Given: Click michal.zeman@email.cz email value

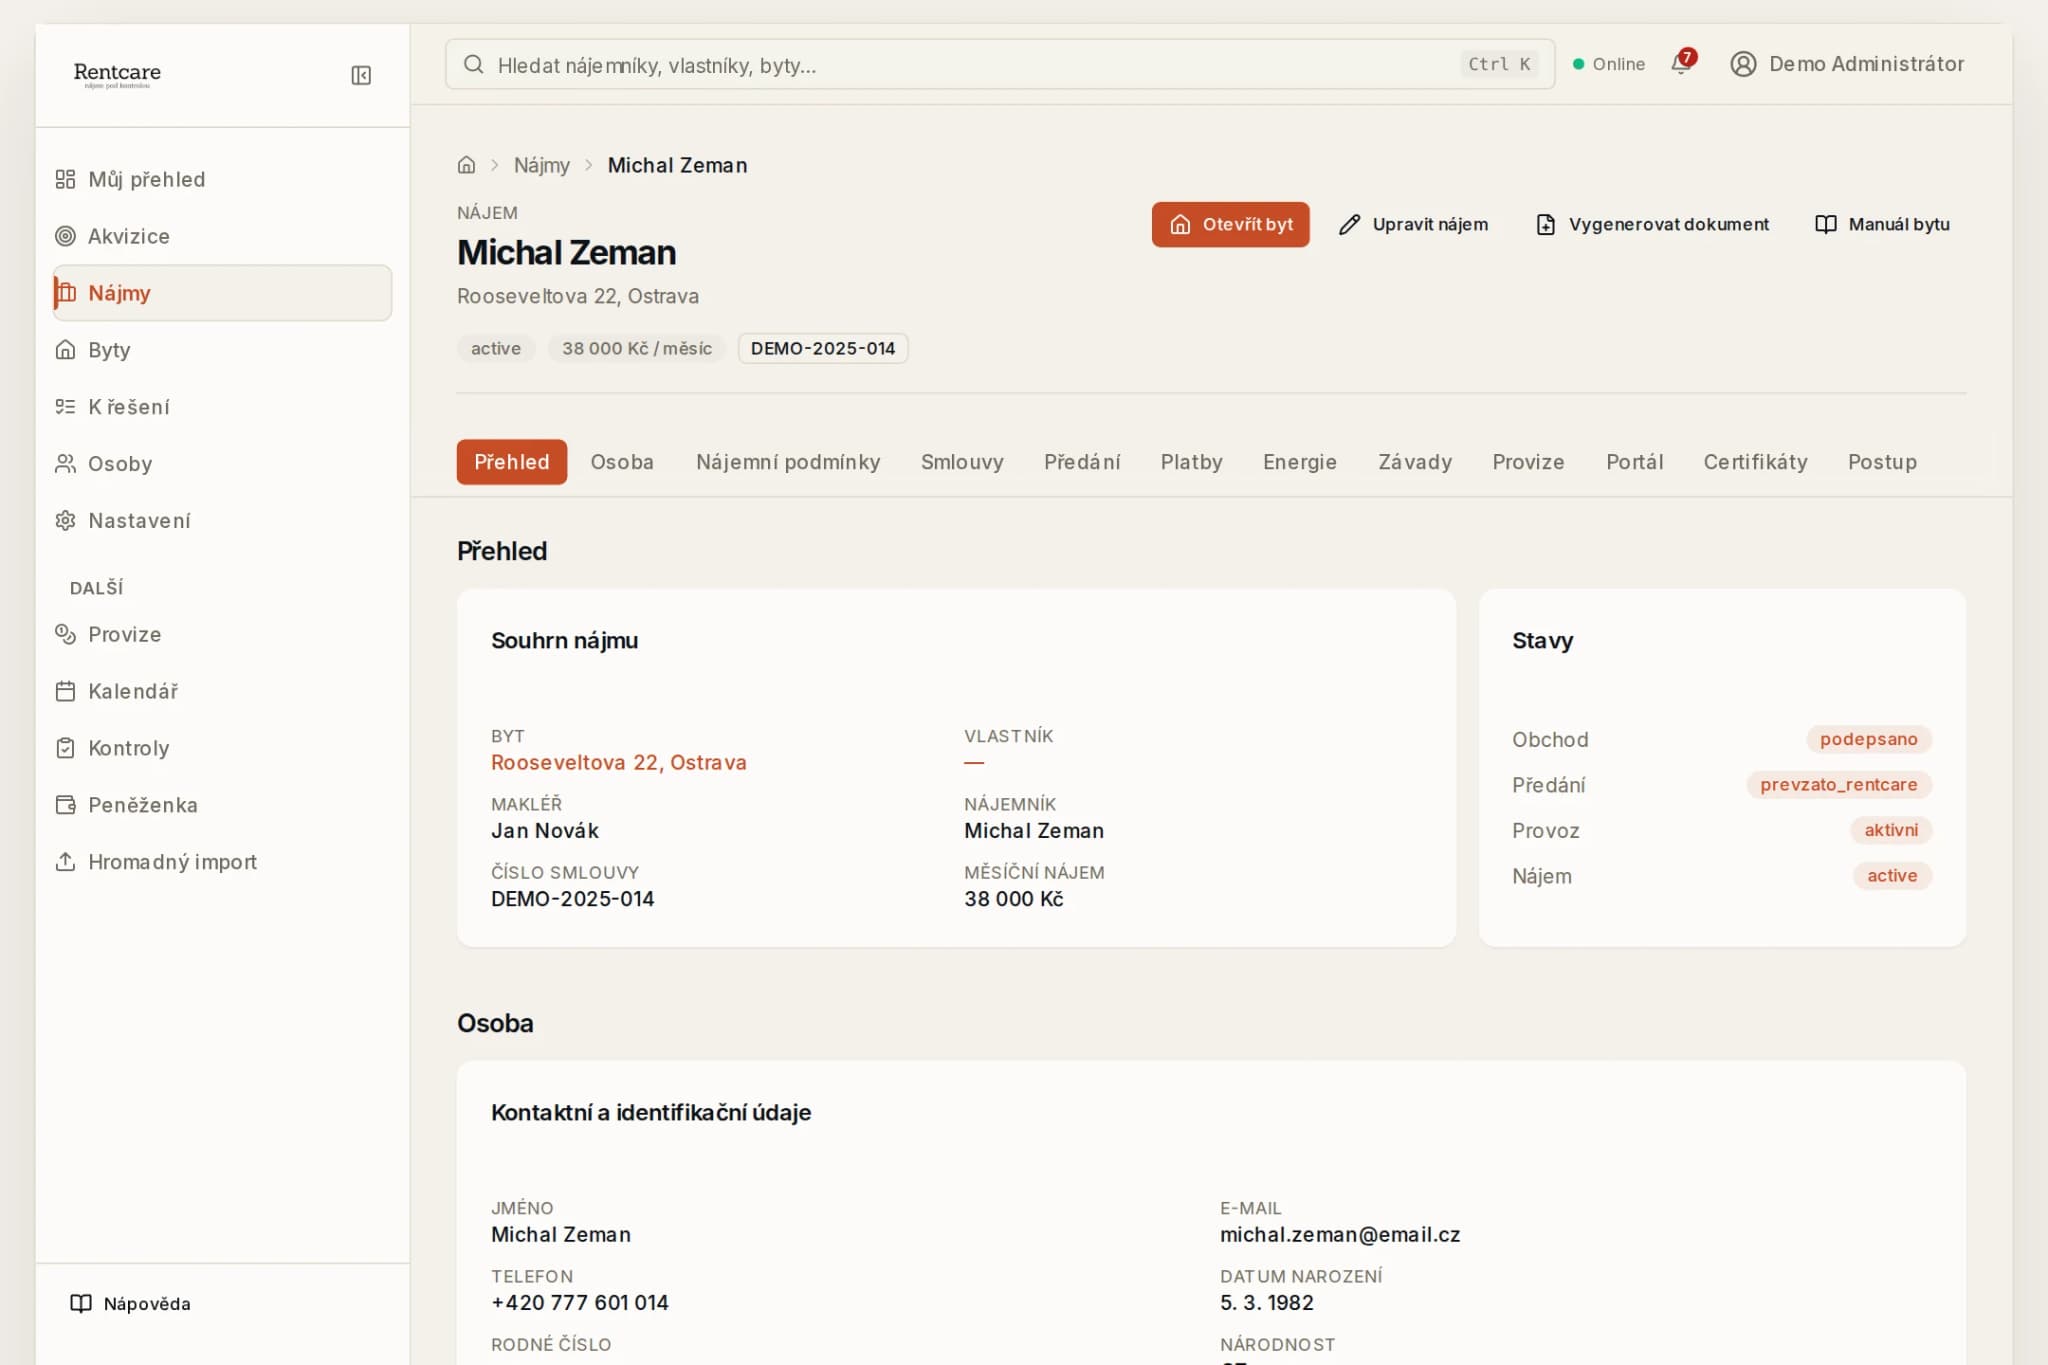Looking at the screenshot, I should point(1340,1235).
